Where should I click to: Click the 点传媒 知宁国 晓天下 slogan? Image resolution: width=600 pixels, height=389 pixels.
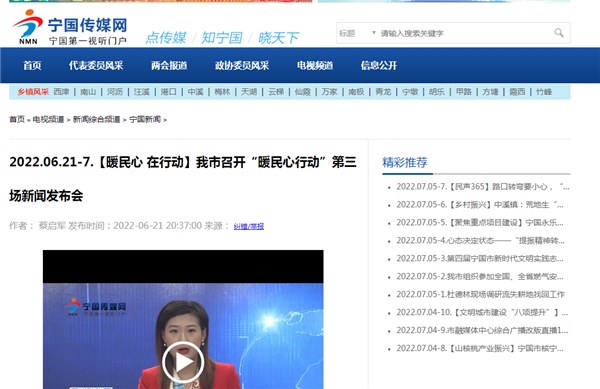coord(222,37)
